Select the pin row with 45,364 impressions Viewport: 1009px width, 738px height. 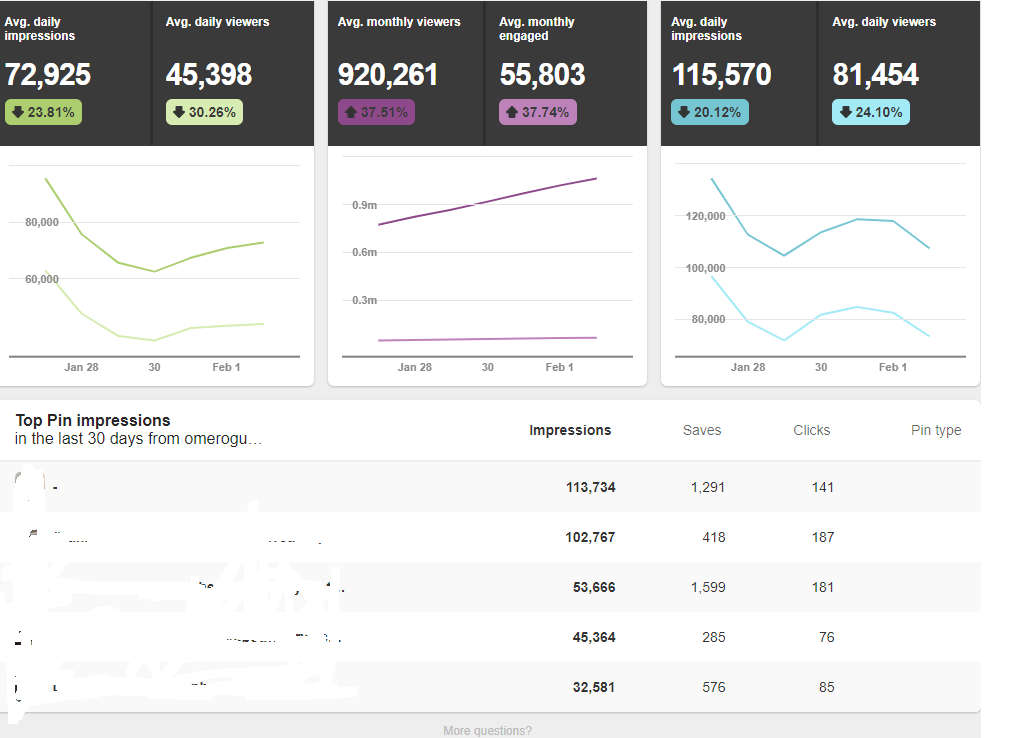(x=490, y=637)
